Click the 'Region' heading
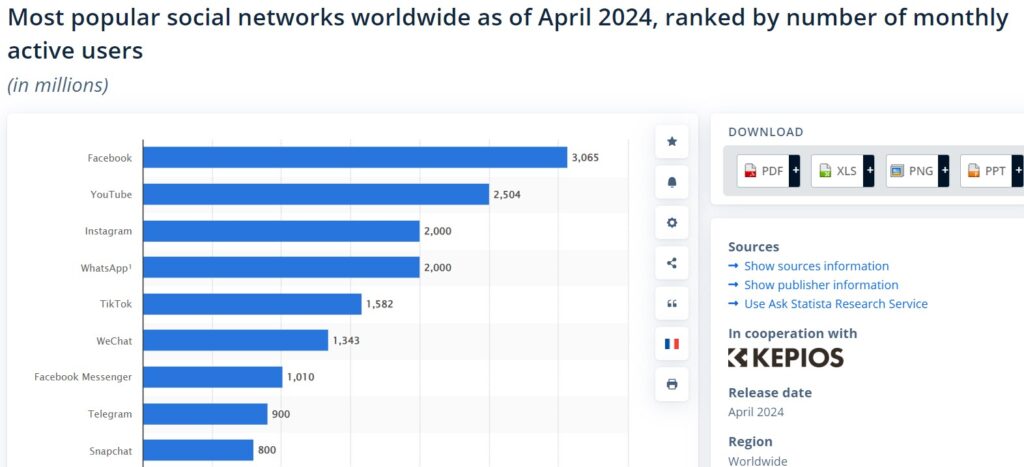Image resolution: width=1024 pixels, height=467 pixels. pyautogui.click(x=750, y=442)
